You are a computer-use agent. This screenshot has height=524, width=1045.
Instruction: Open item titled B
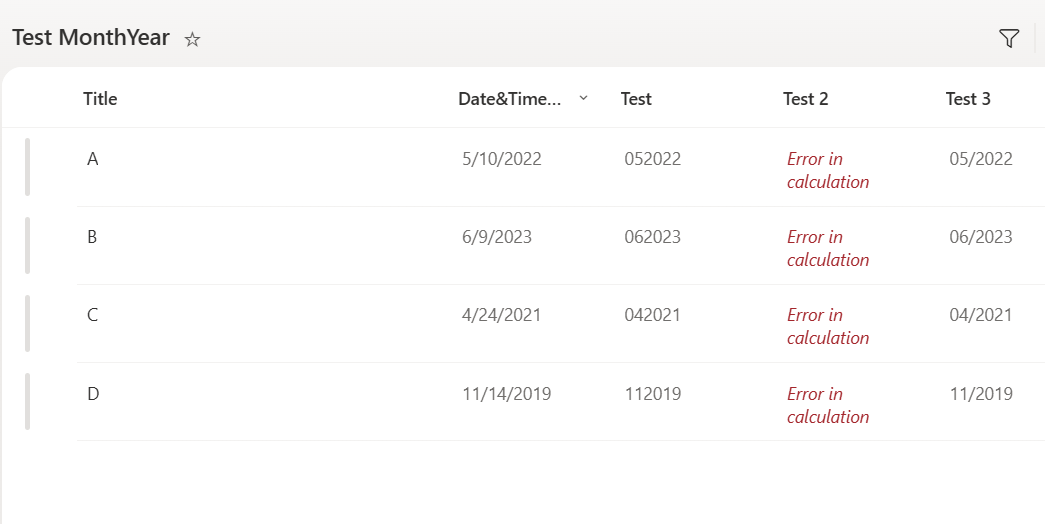click(x=92, y=237)
